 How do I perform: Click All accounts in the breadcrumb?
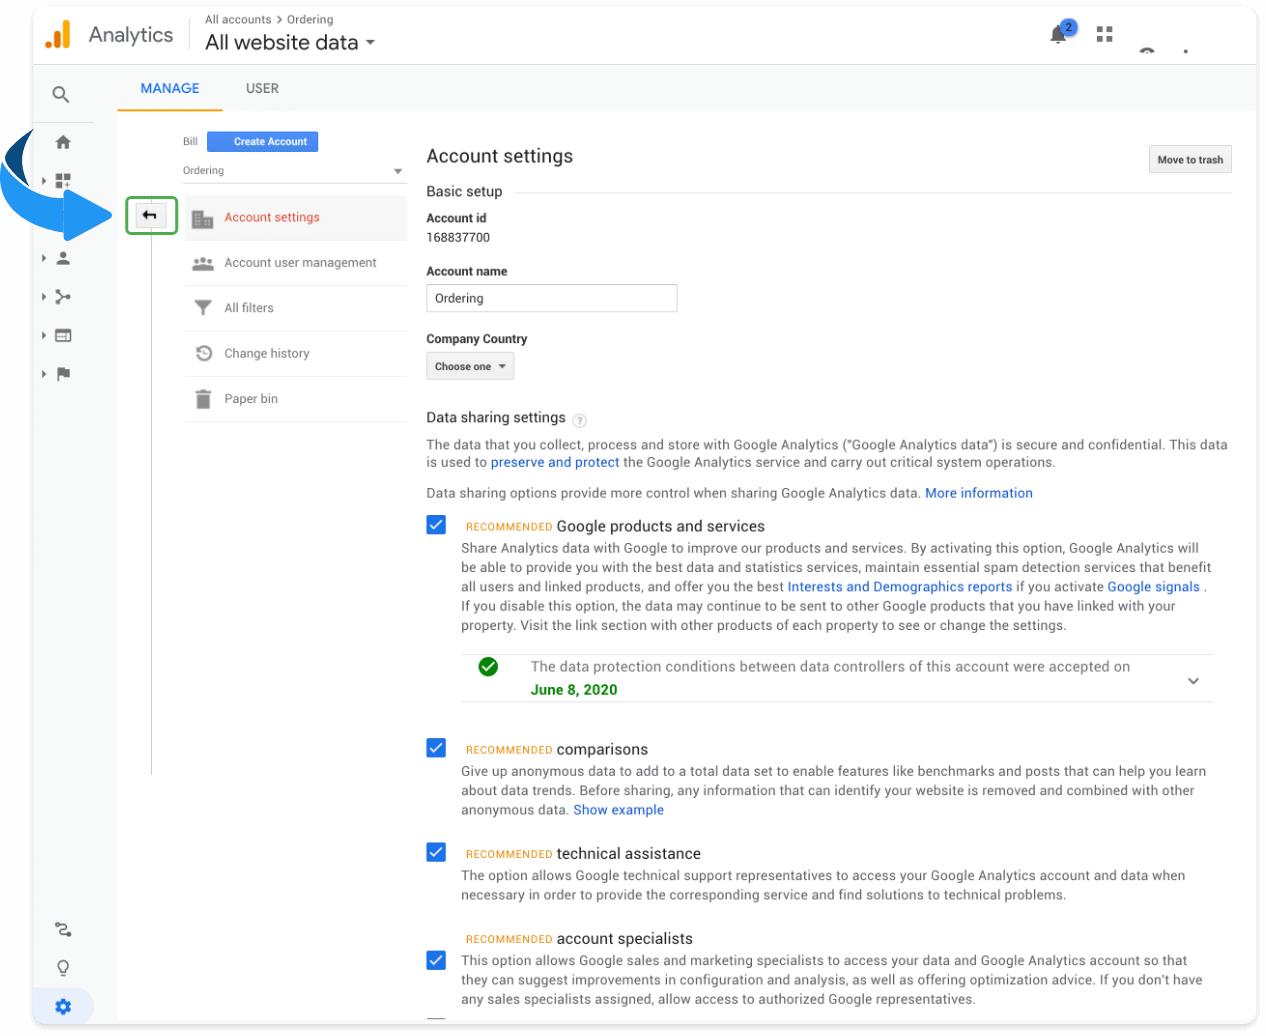click(238, 20)
